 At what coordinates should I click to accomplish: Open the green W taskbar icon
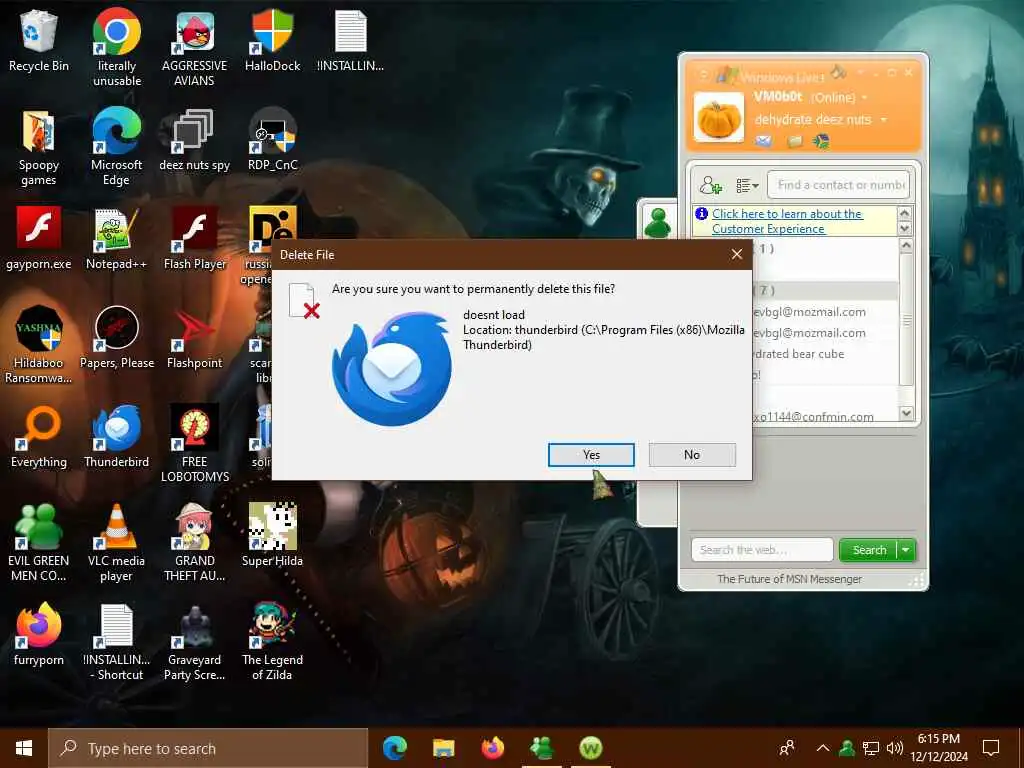click(590, 748)
